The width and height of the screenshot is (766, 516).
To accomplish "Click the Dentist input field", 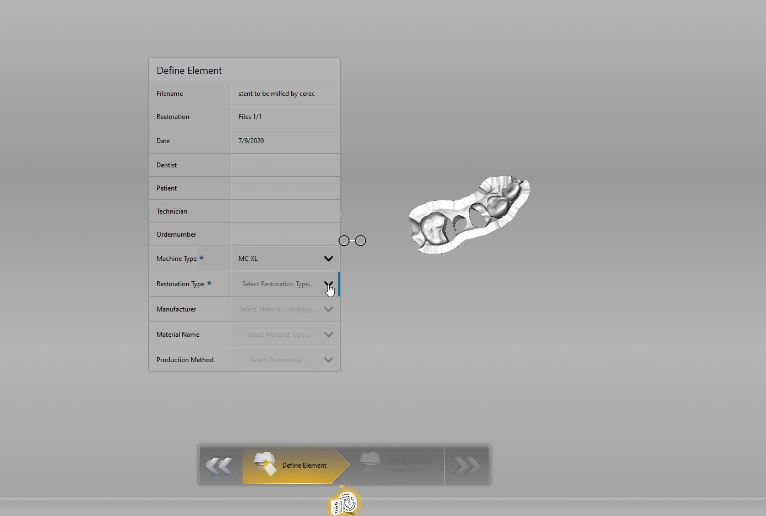I will point(285,165).
